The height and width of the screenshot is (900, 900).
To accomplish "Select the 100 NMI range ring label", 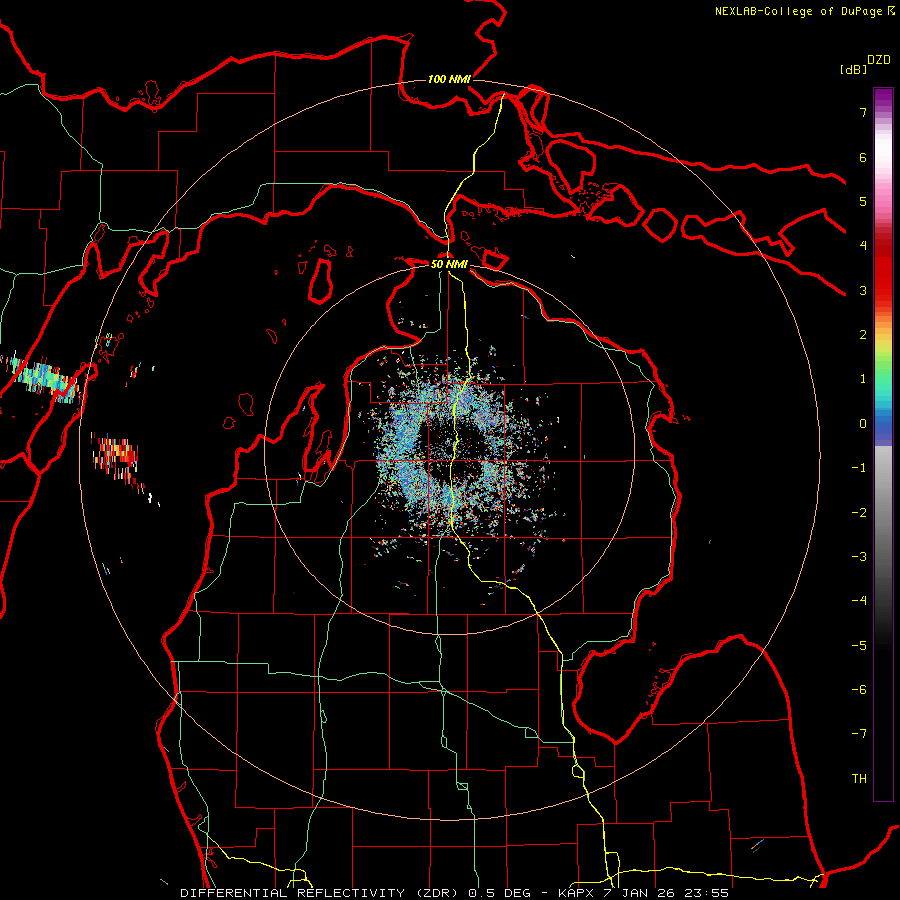I will [x=449, y=79].
